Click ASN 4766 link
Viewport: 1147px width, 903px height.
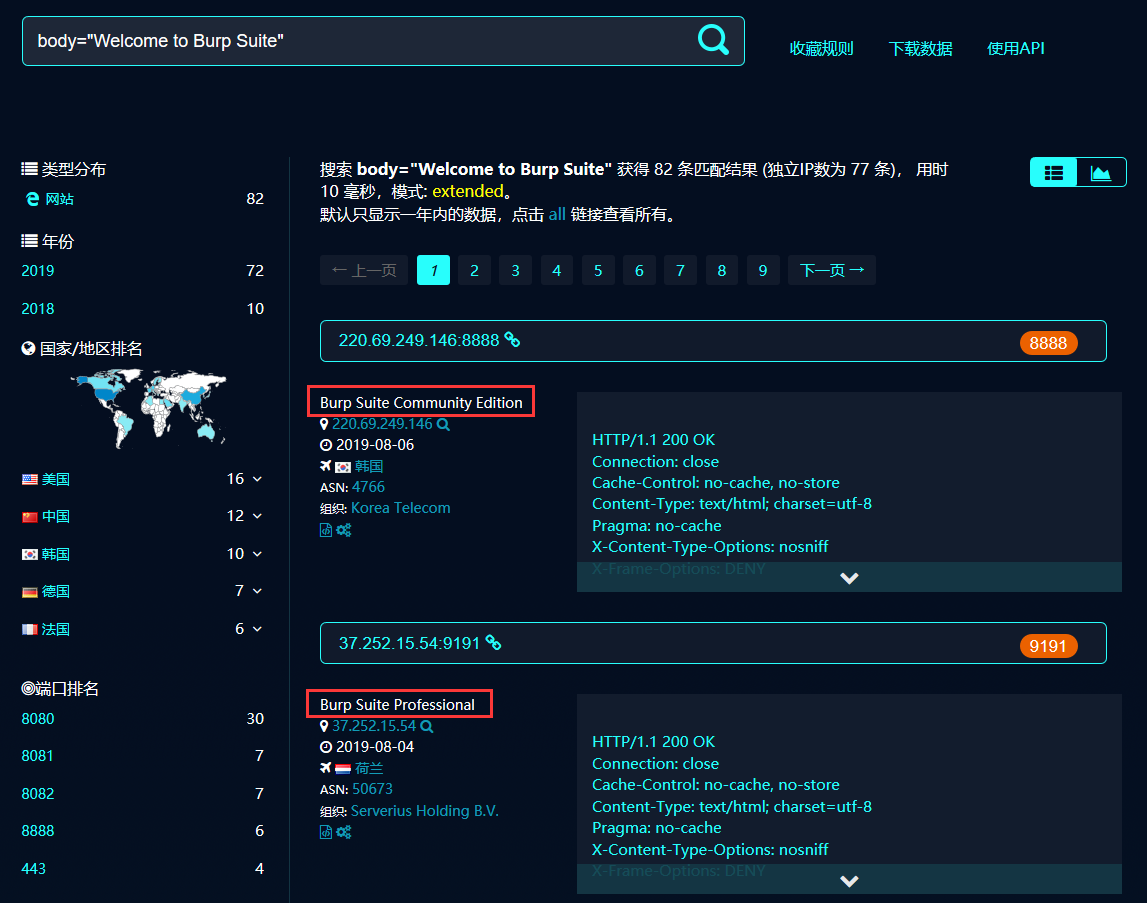pyautogui.click(x=368, y=487)
